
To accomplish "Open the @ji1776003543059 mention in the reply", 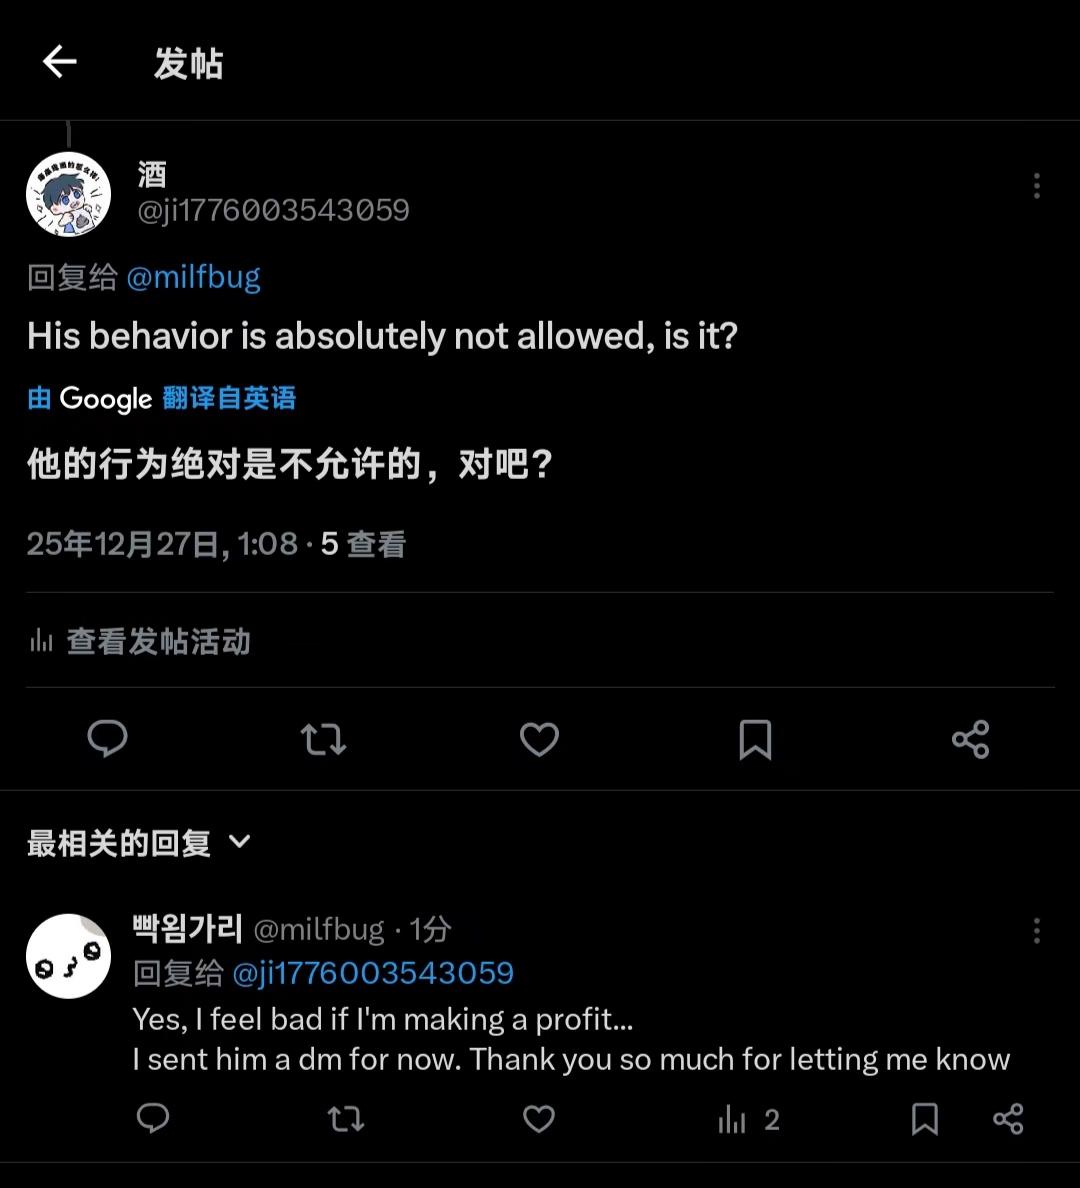I will pyautogui.click(x=373, y=973).
